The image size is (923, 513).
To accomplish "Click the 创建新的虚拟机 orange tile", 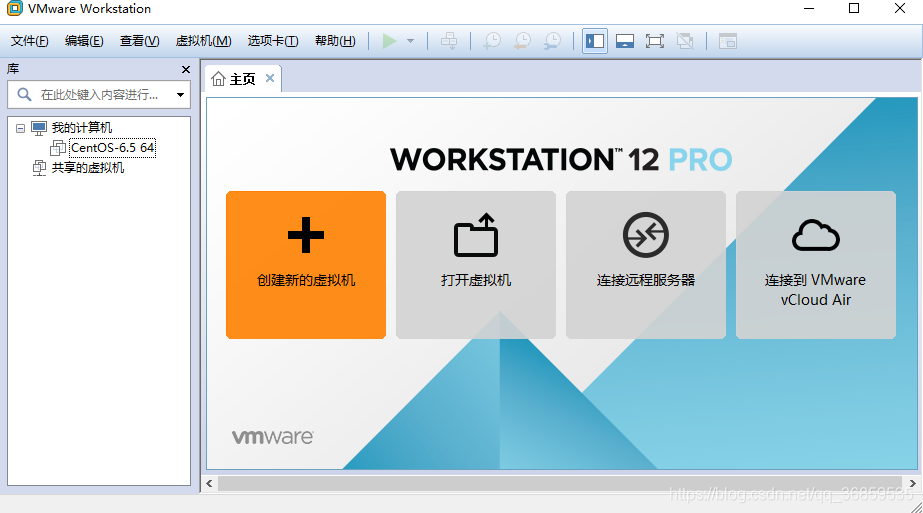I will coord(306,265).
